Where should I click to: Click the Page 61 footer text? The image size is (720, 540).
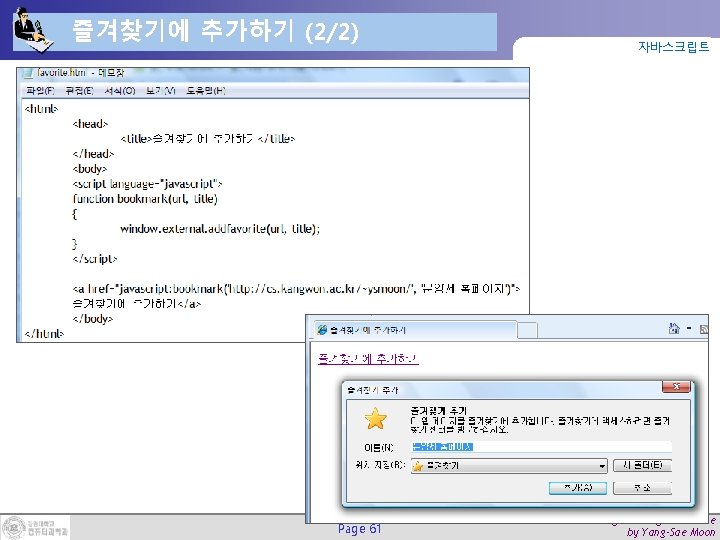[x=360, y=529]
